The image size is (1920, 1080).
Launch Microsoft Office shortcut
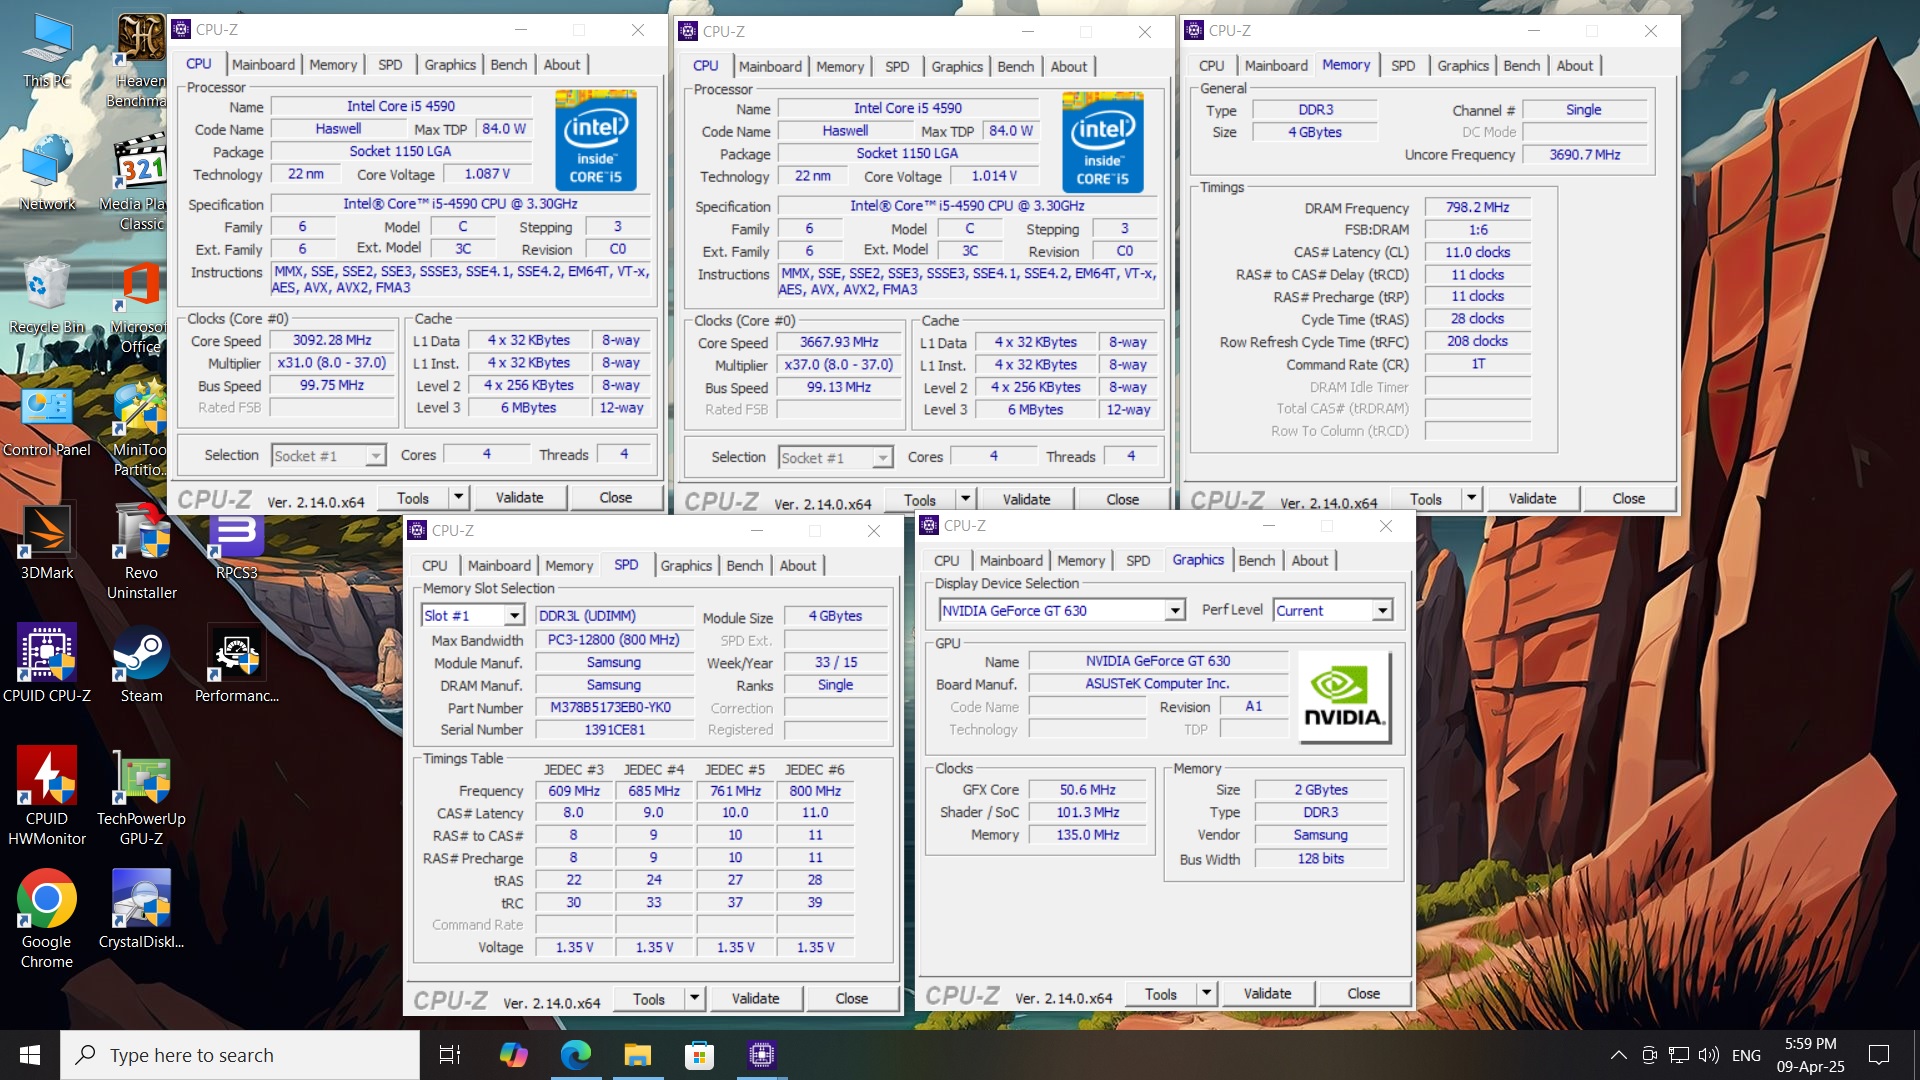coord(140,308)
